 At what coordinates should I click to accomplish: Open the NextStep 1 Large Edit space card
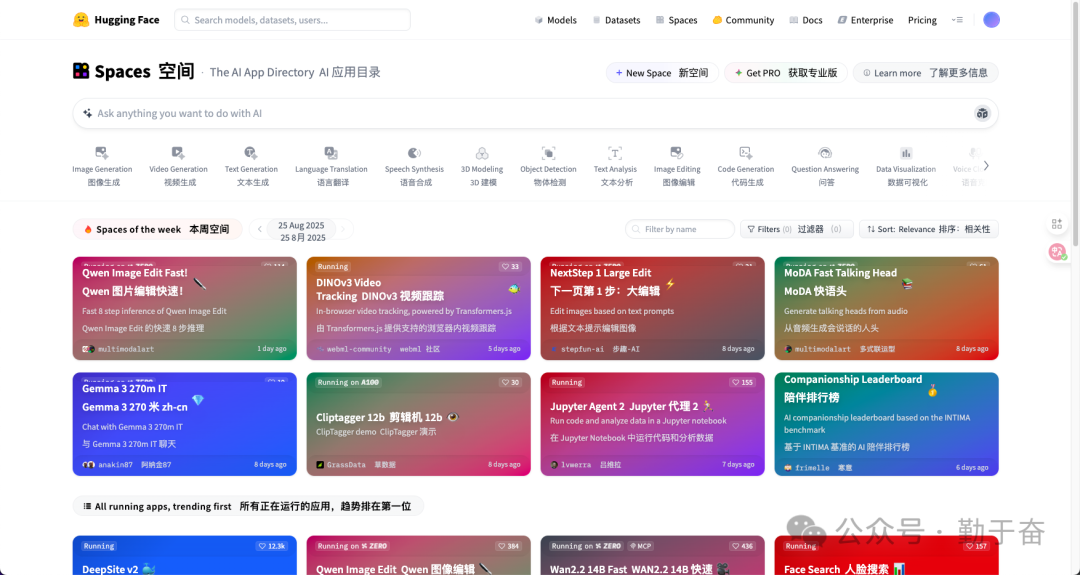pyautogui.click(x=652, y=309)
